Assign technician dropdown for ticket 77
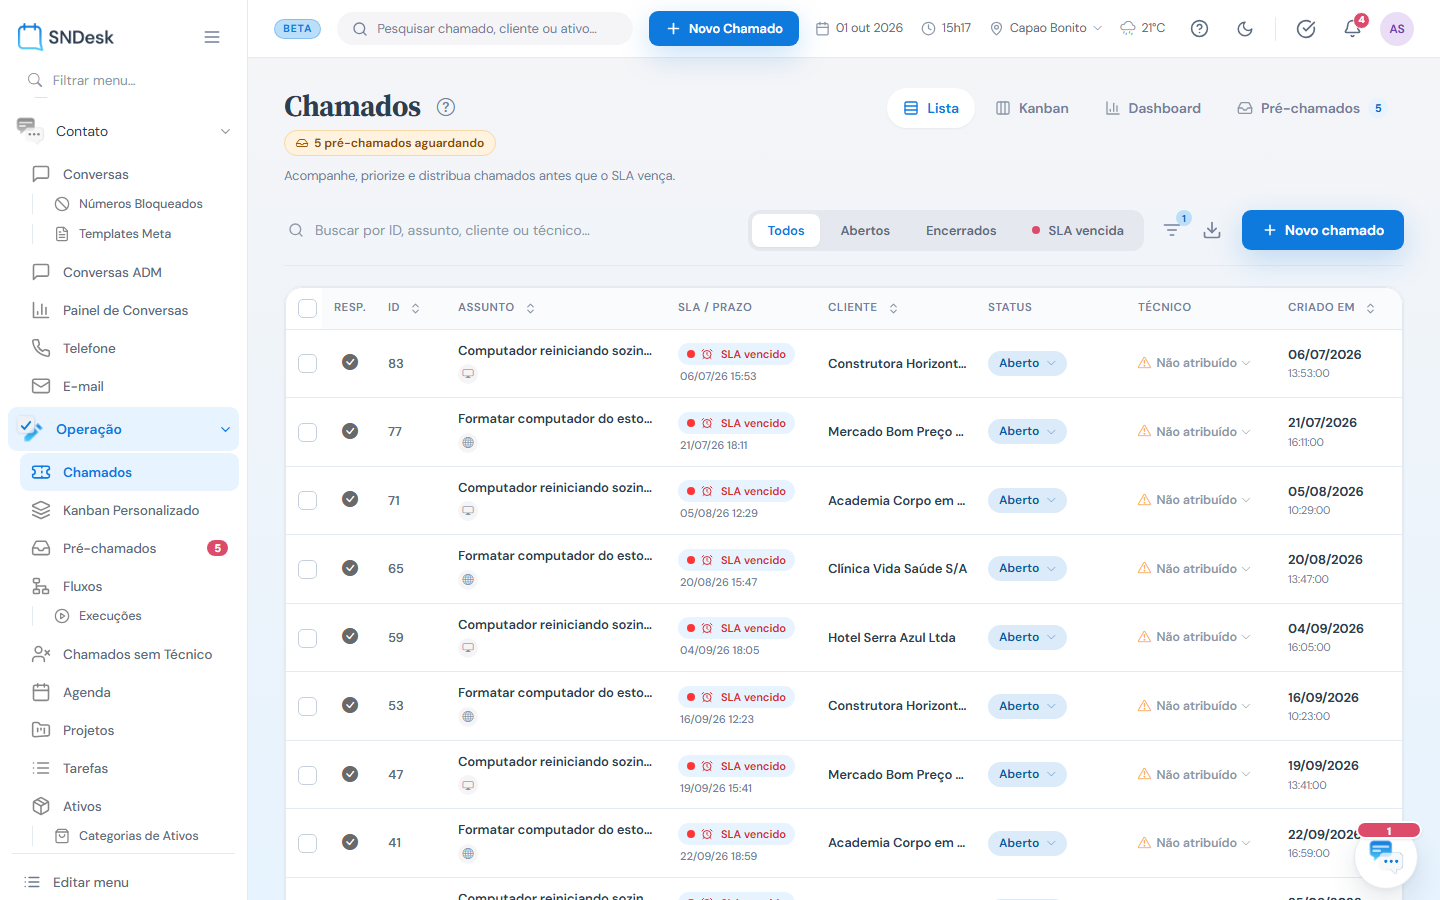The height and width of the screenshot is (900, 1440). [x=1194, y=432]
